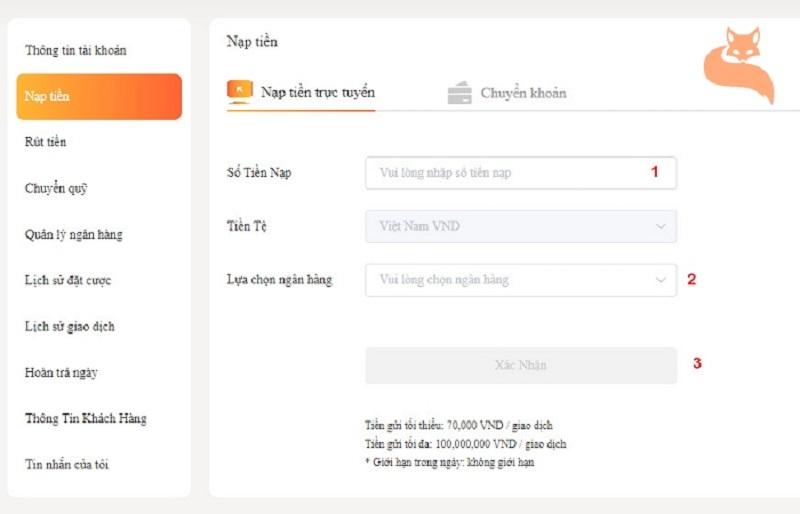Click the fox logo
Viewport: 800px width, 514px height.
739,65
